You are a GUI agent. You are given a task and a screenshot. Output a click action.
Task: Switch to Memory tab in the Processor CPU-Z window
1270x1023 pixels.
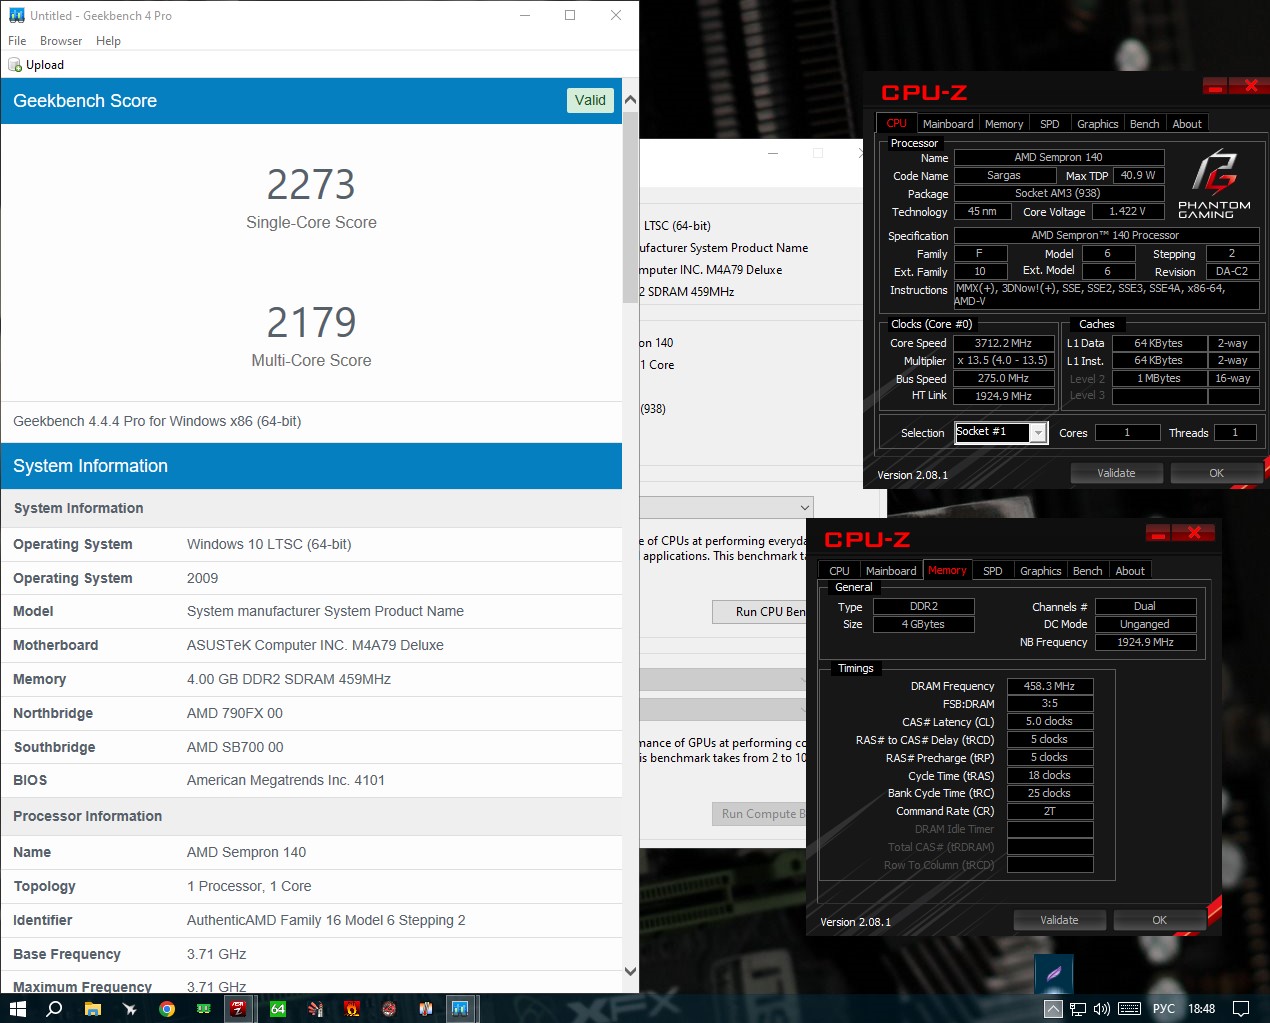[1004, 124]
